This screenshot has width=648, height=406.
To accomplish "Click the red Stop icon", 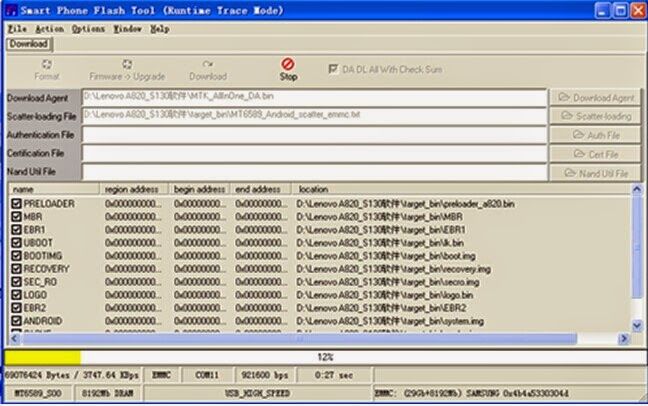I will click(288, 64).
